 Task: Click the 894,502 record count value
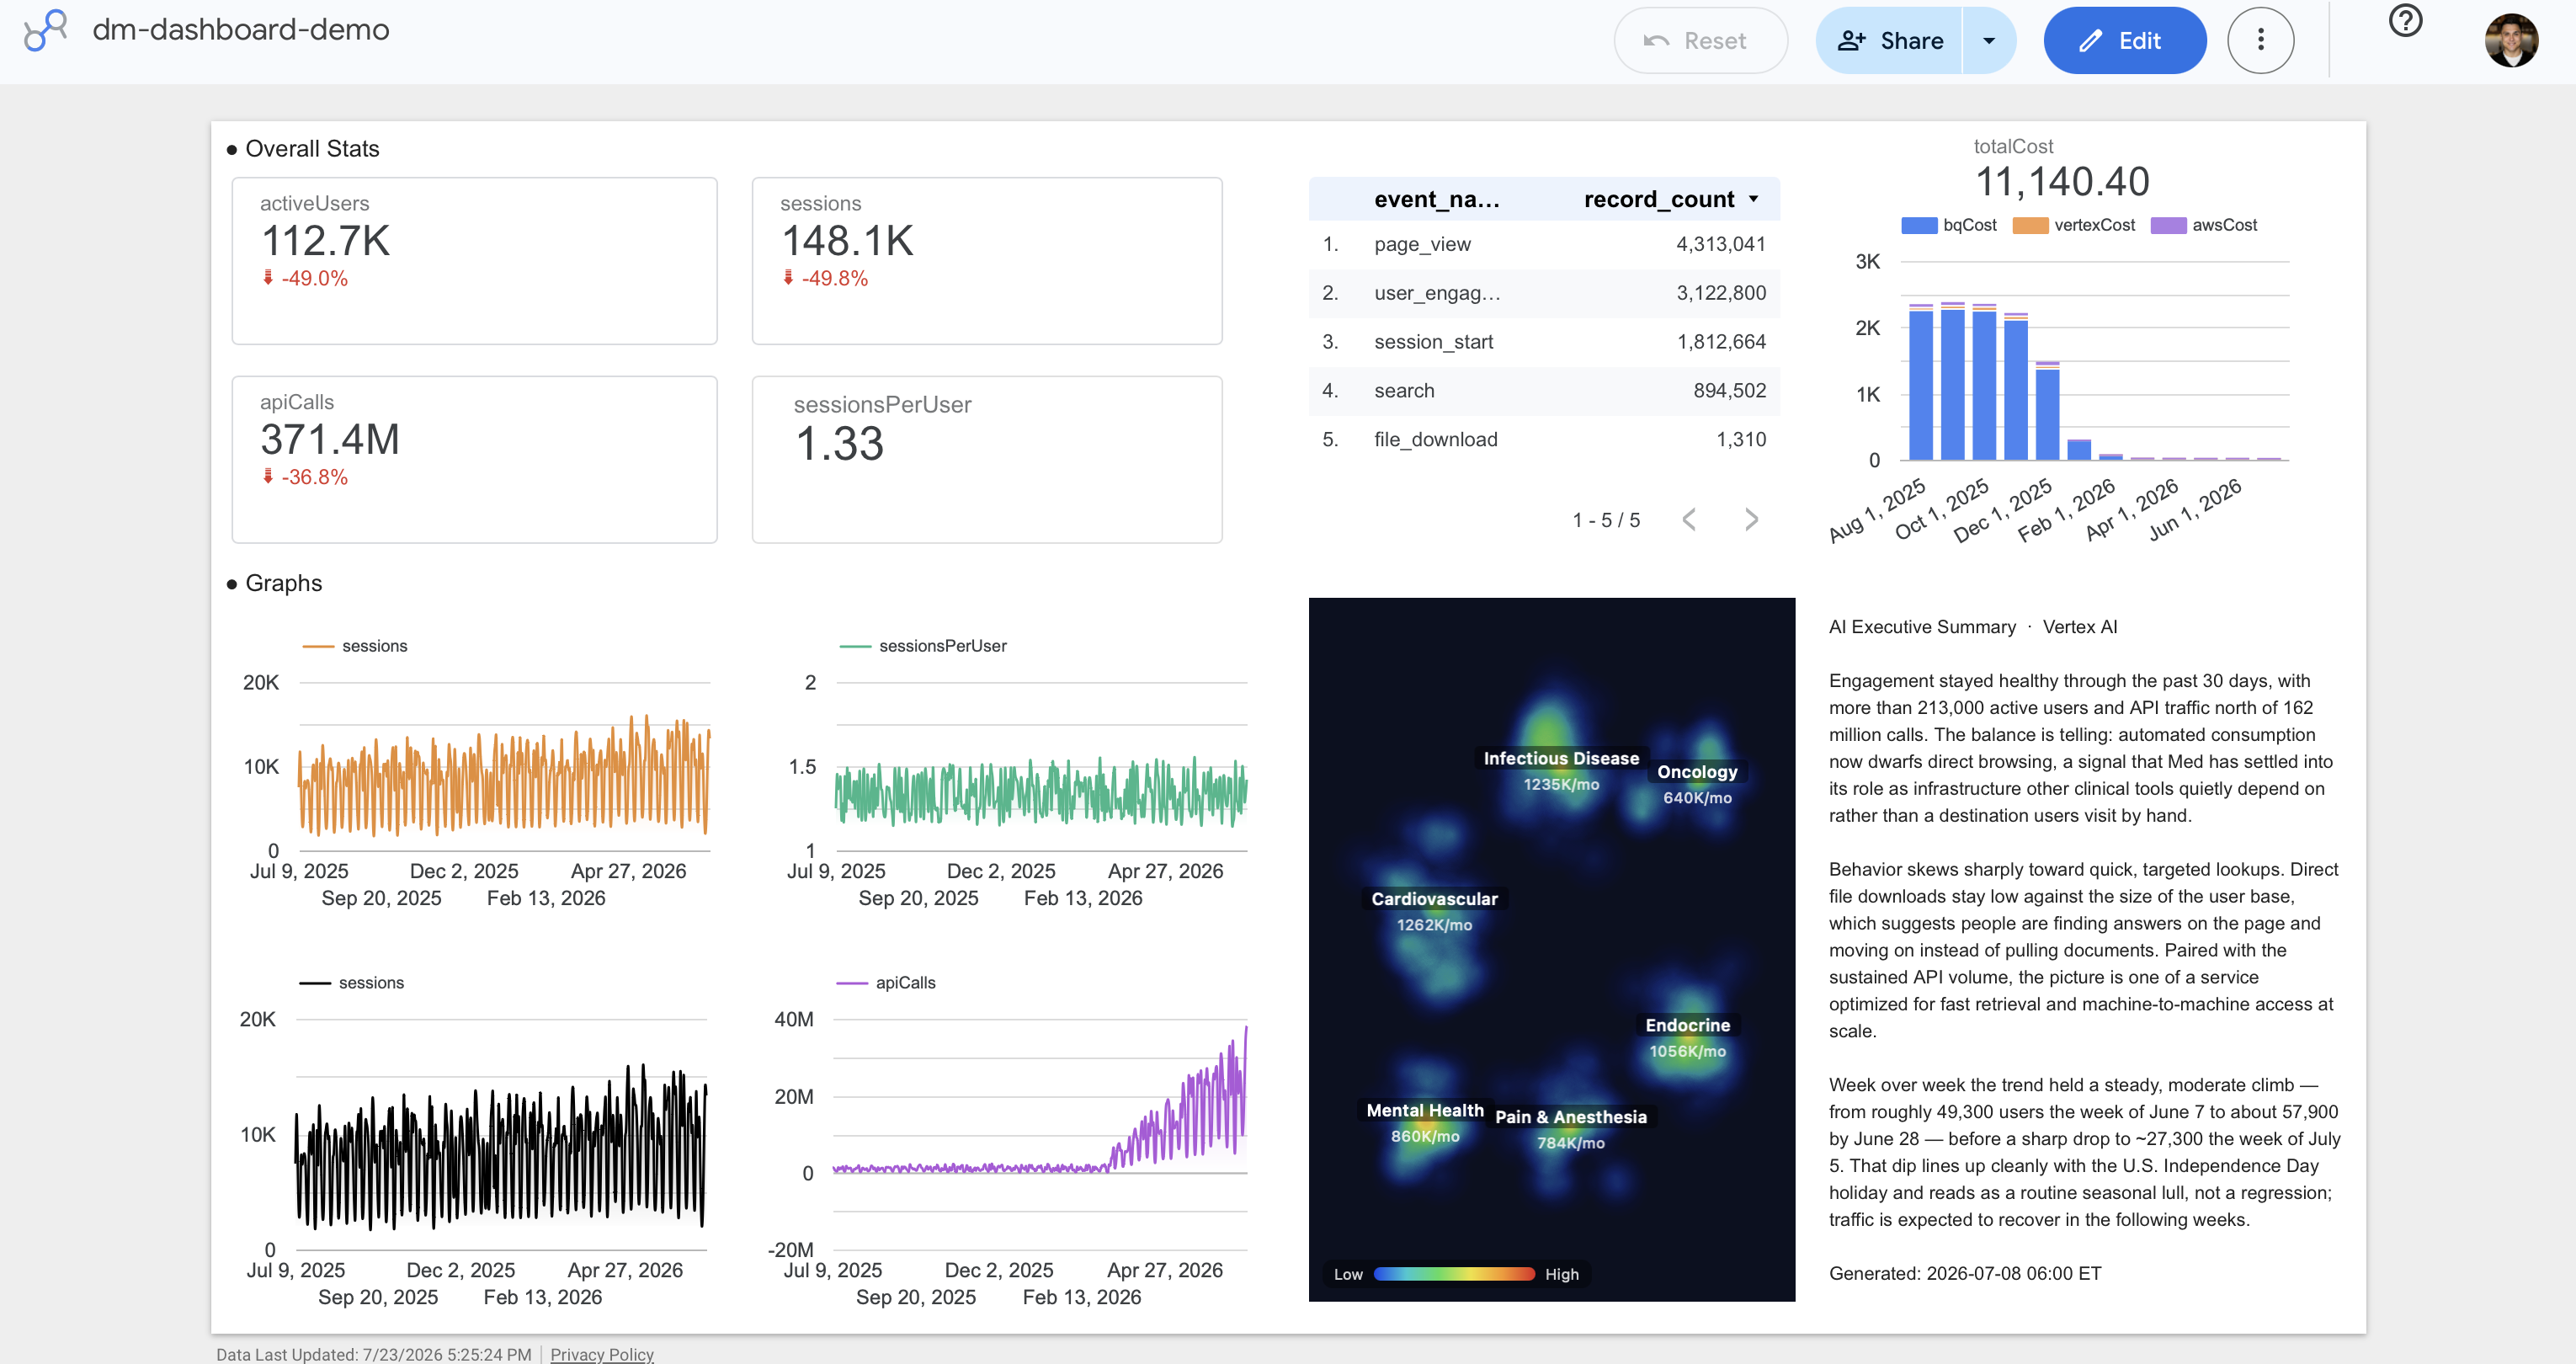click(1729, 391)
